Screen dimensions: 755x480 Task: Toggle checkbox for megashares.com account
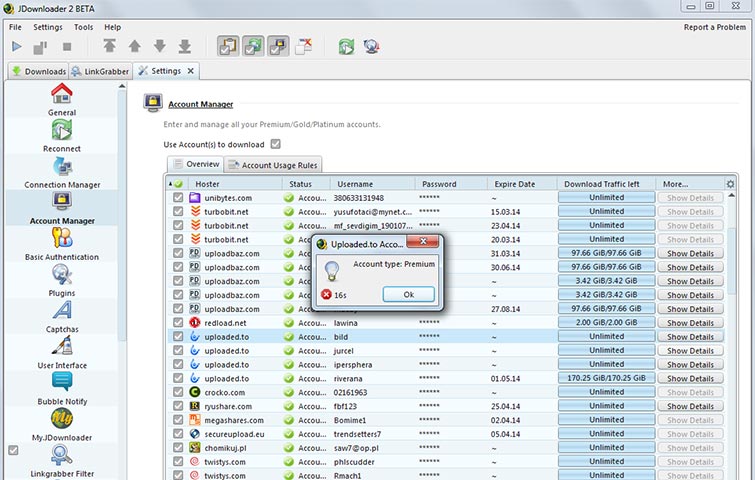coord(178,420)
